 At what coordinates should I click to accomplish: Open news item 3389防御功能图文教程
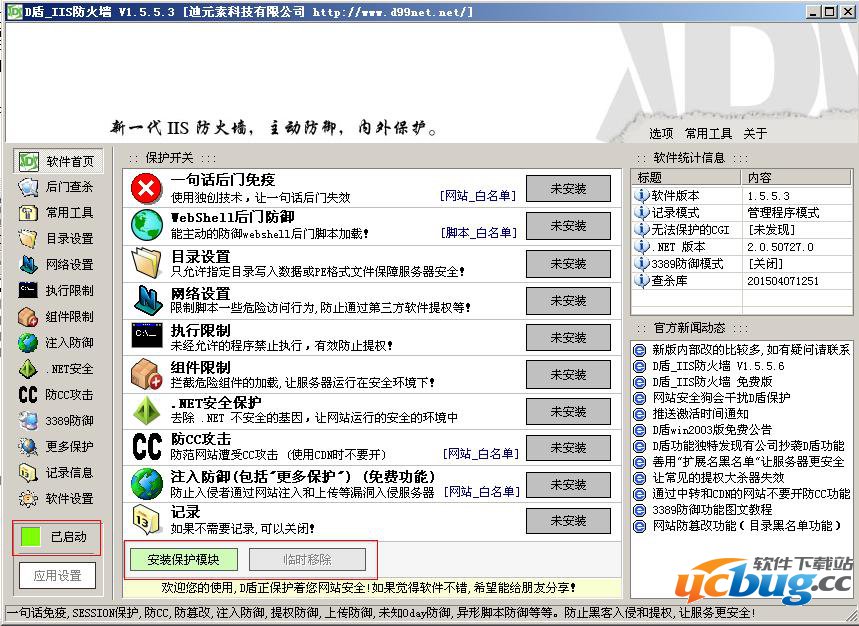pyautogui.click(x=712, y=509)
